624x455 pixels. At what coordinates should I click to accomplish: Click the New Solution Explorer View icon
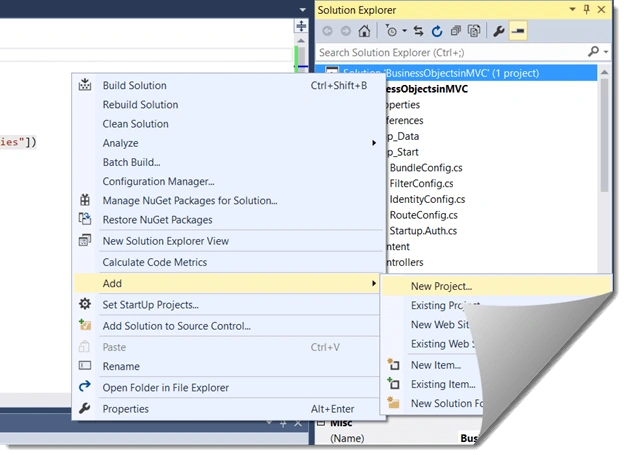pos(85,240)
